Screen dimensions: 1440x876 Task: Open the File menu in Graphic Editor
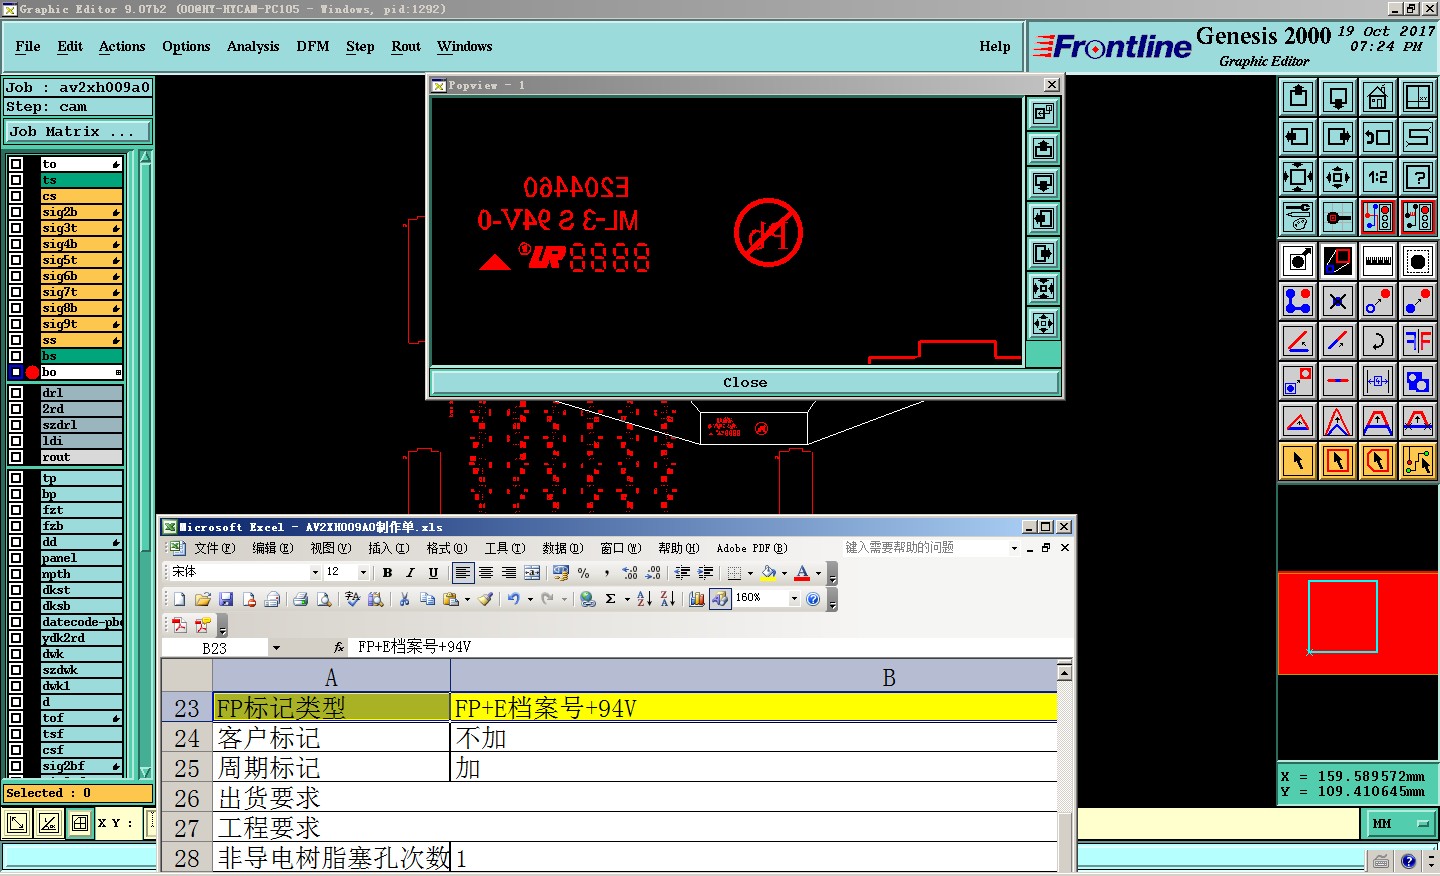pyautogui.click(x=28, y=46)
